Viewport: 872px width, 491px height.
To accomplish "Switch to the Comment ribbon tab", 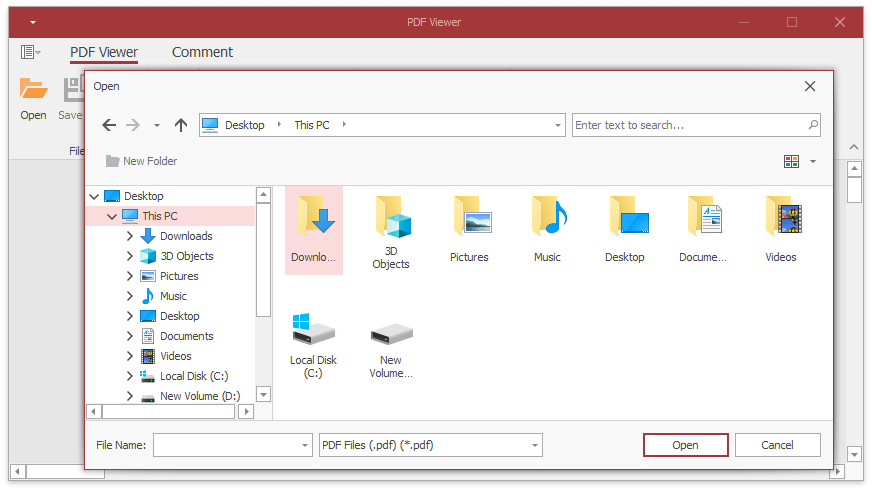I will click(x=202, y=52).
